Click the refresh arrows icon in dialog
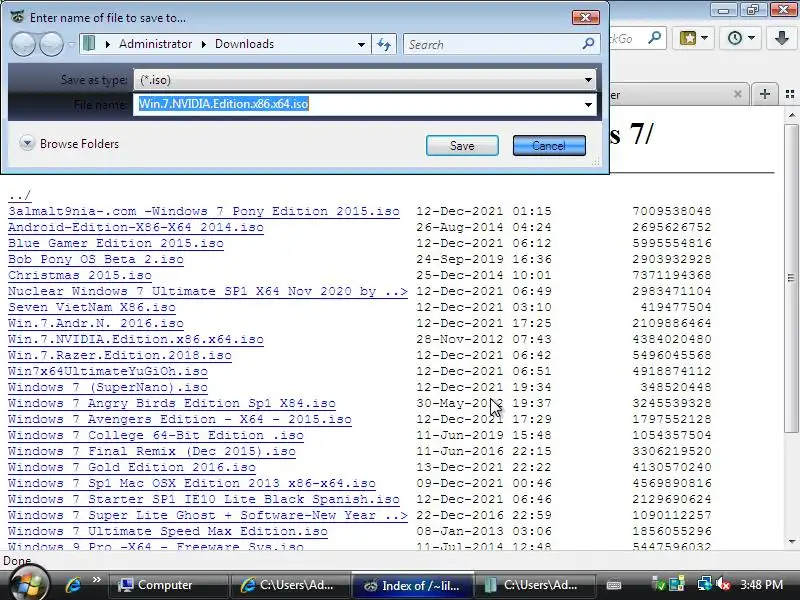Screen dimensions: 800x600 click(384, 44)
